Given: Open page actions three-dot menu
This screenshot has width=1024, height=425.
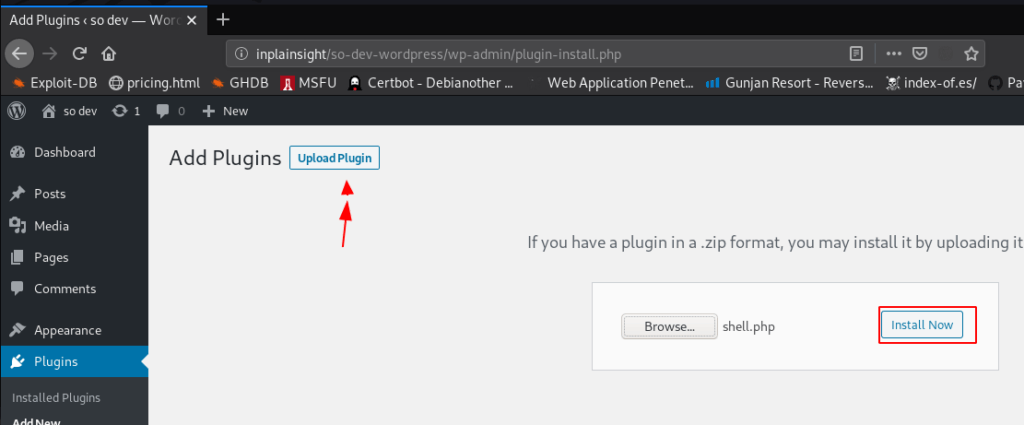Looking at the screenshot, I should click(894, 54).
